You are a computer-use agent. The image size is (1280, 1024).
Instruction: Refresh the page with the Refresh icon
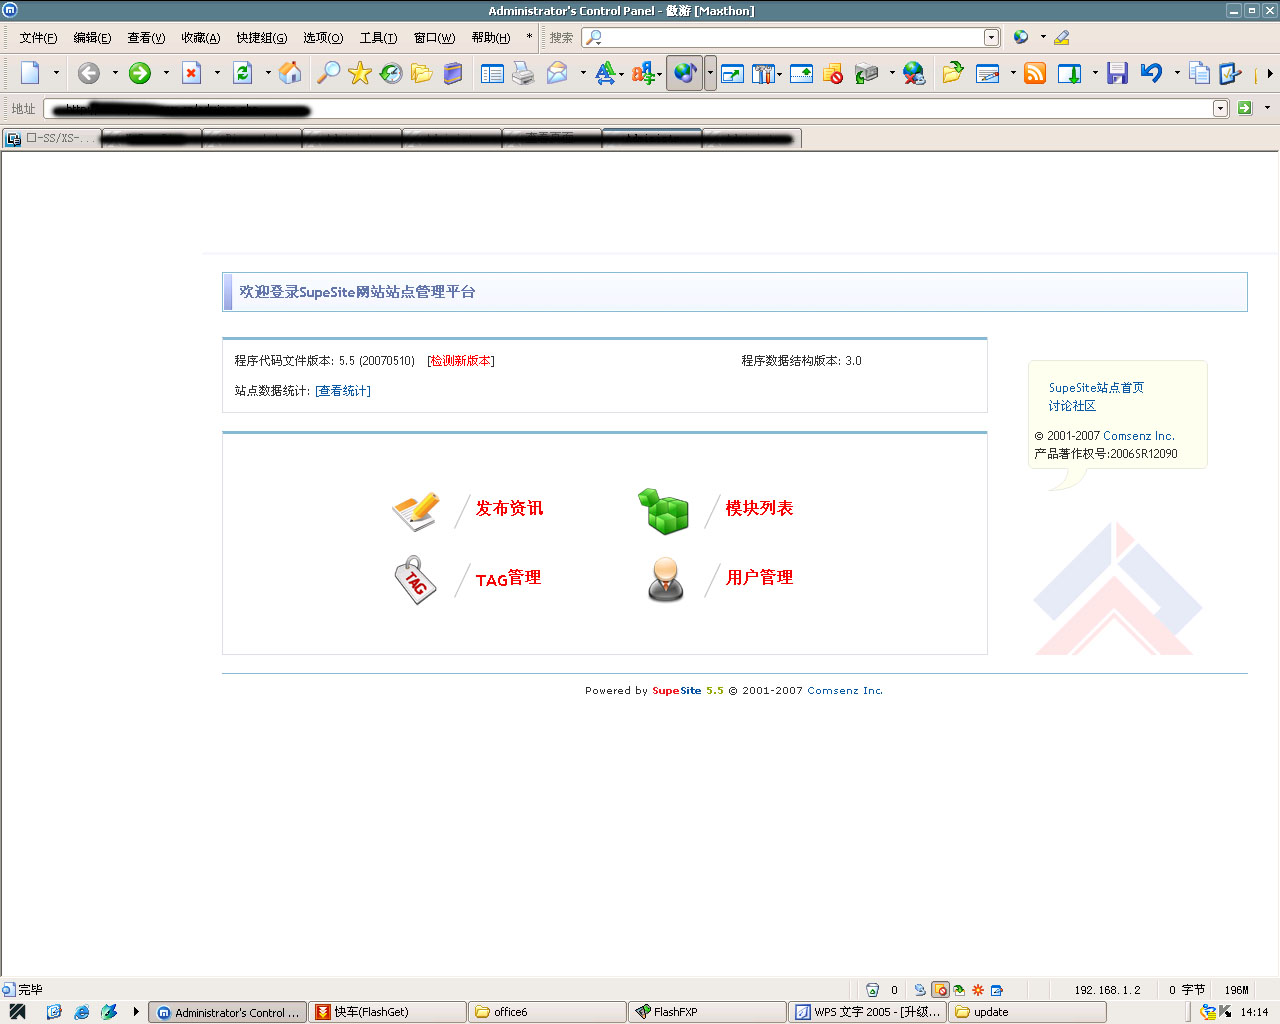[x=242, y=73]
